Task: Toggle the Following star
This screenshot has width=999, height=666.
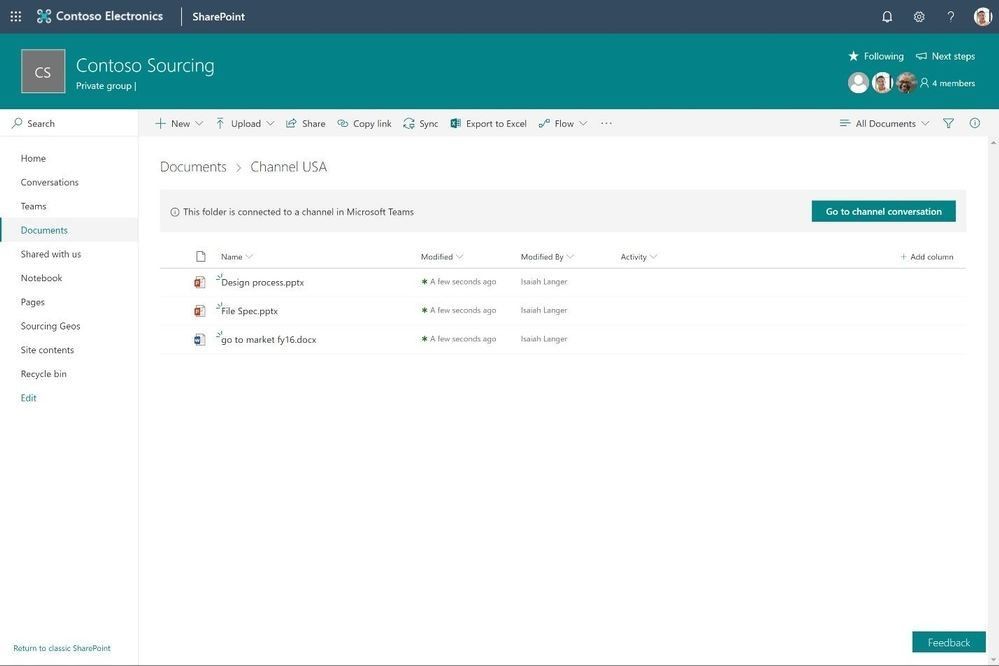Action: 875,56
